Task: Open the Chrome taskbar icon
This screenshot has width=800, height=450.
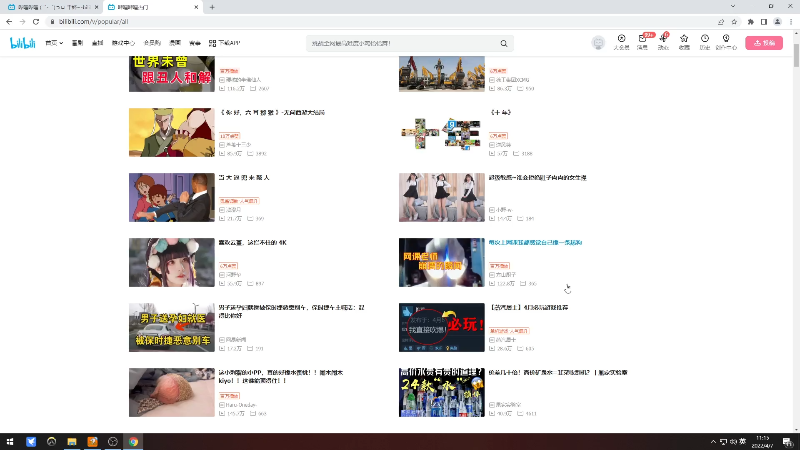Action: coord(133,442)
